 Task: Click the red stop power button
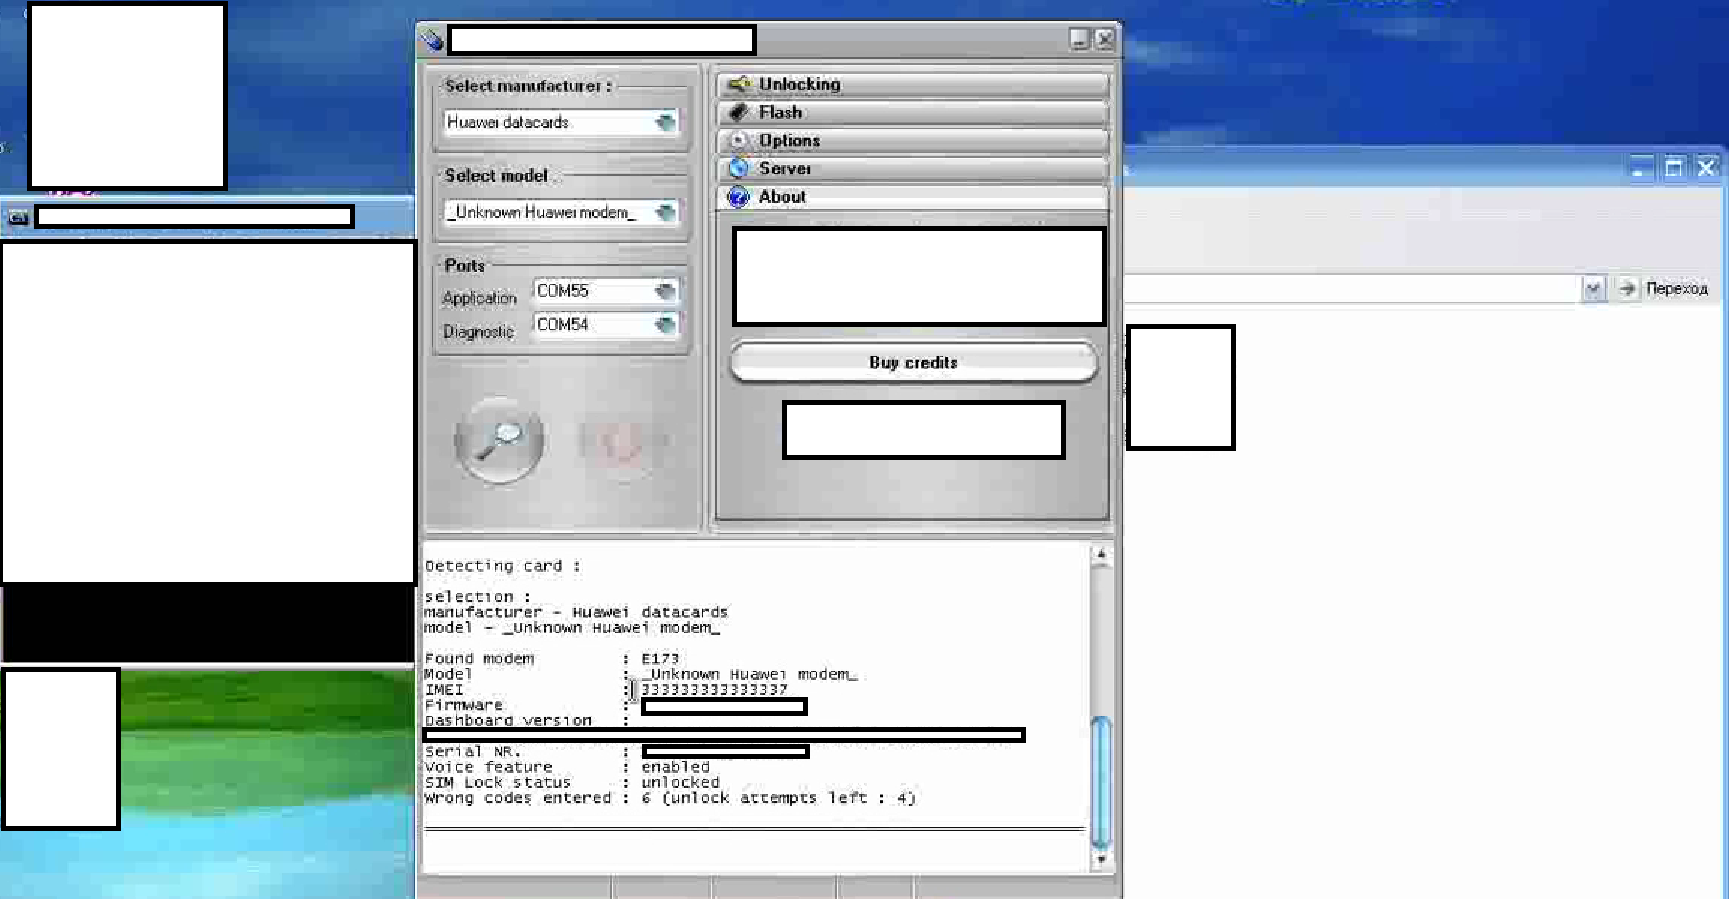pyautogui.click(x=622, y=440)
